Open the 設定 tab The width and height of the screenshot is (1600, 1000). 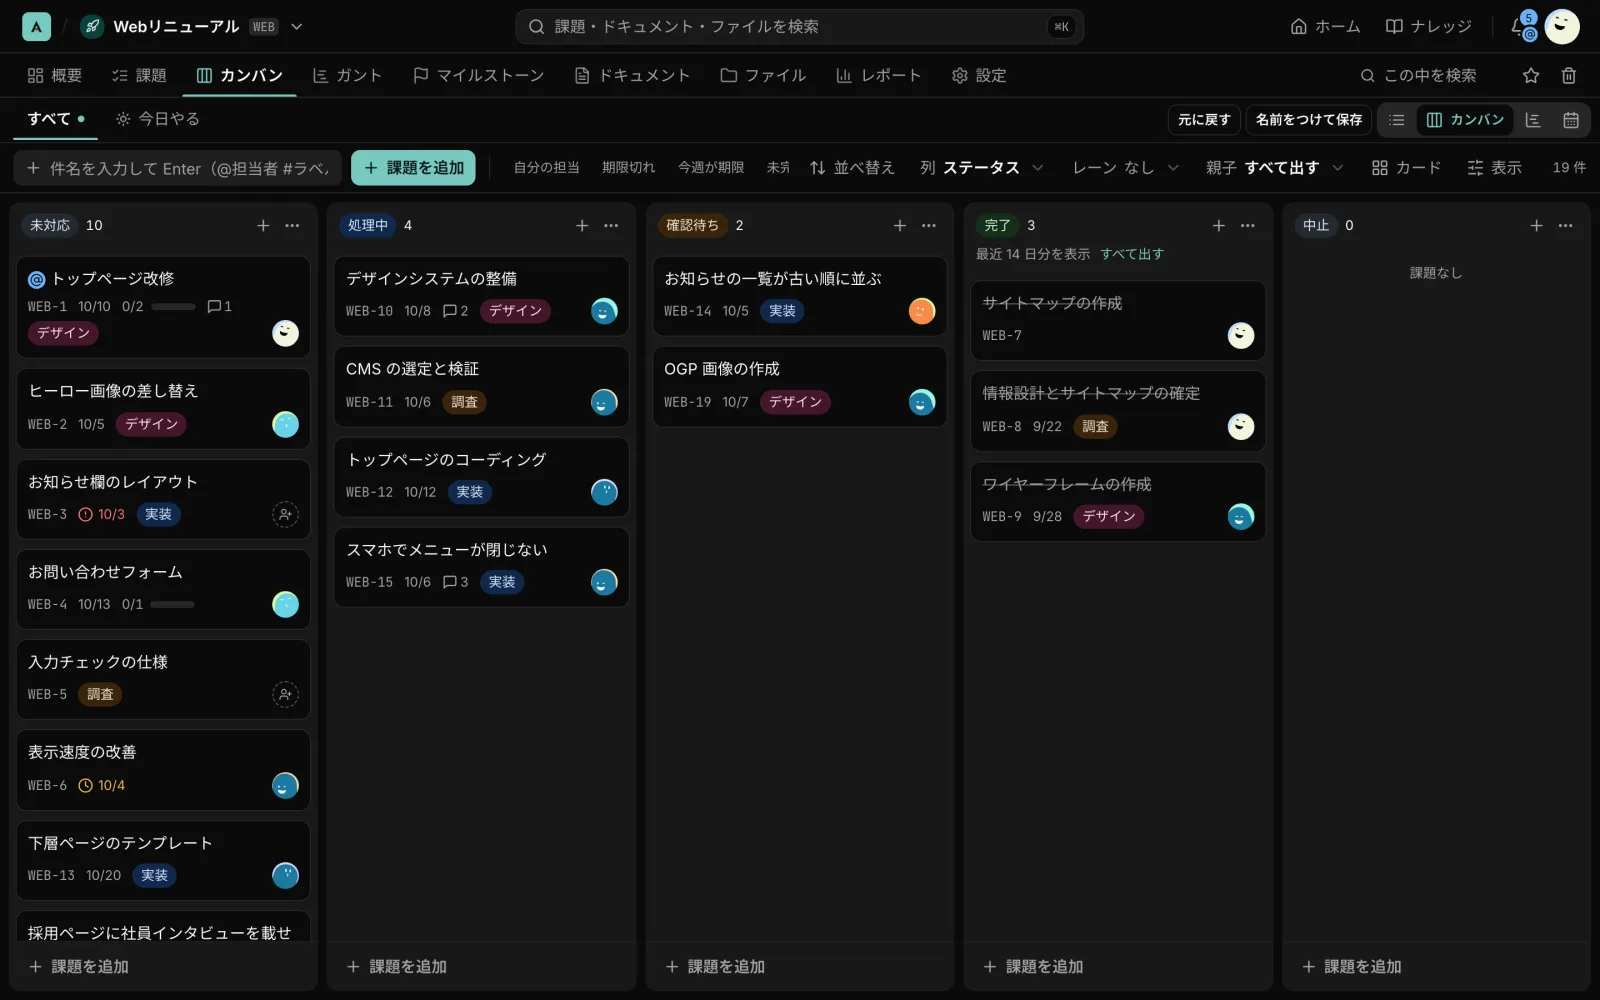click(979, 75)
